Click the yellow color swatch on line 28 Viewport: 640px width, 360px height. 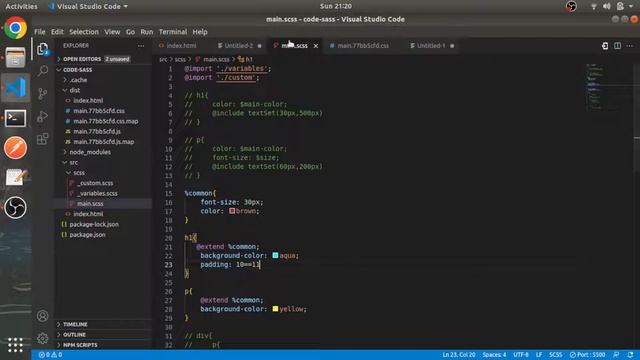pyautogui.click(x=276, y=309)
